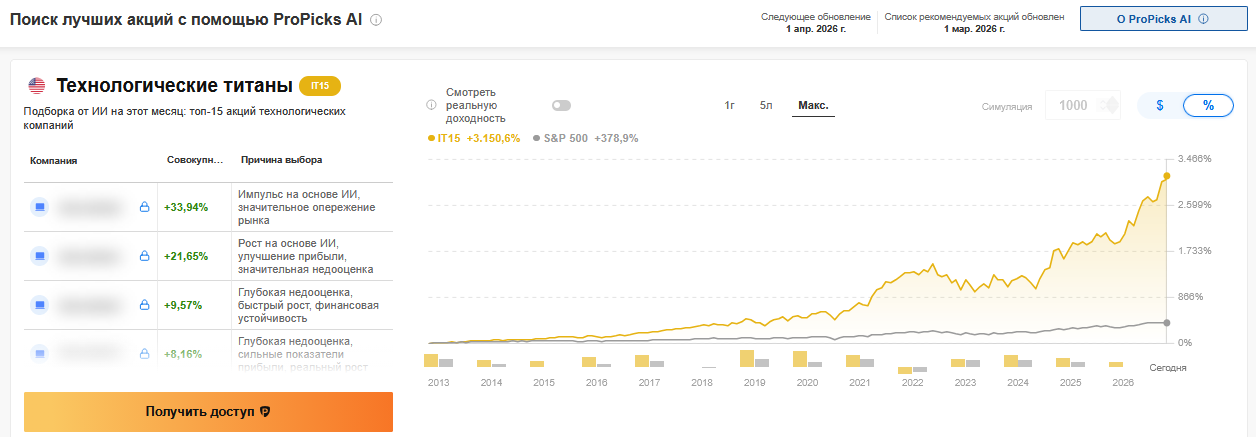Click the S&P 500 legend item

coord(585,138)
